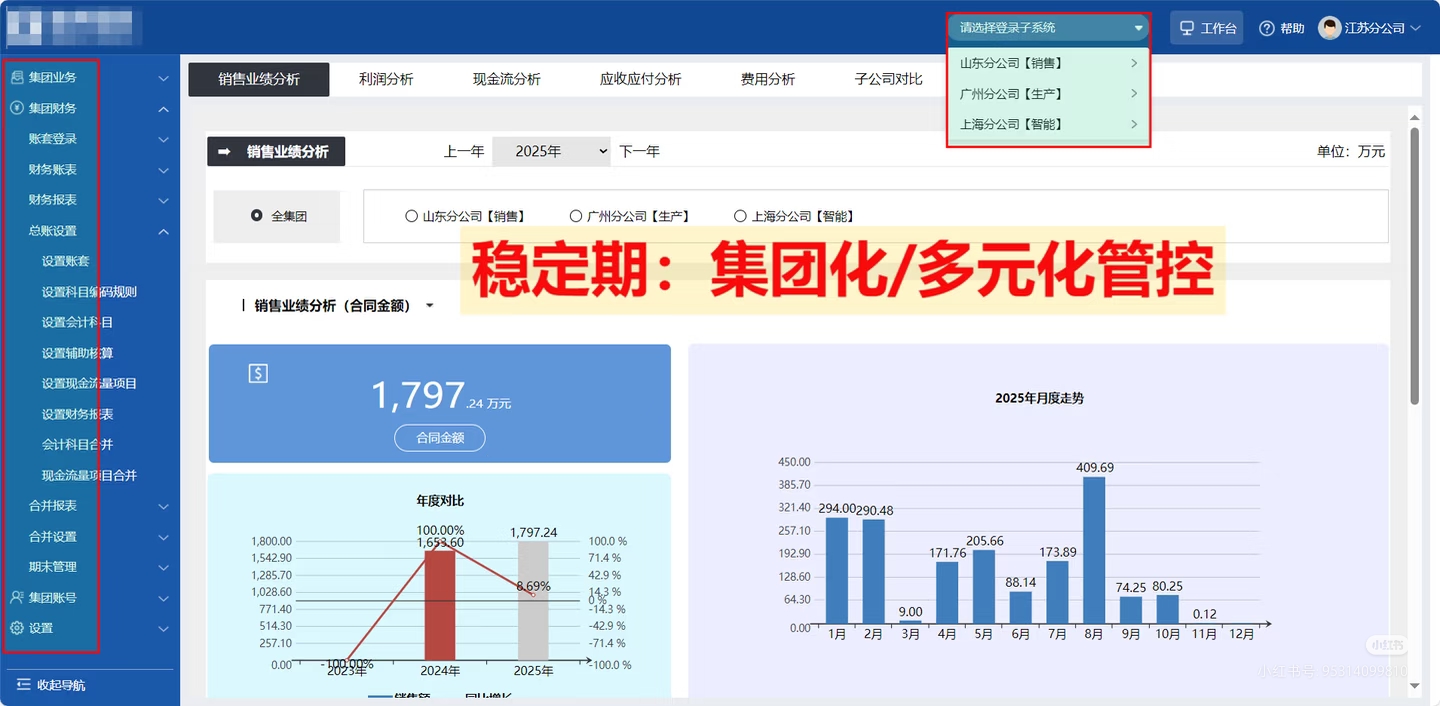The image size is (1440, 706).
Task: Click 收起导航 at sidebar bottom
Action: (61, 685)
